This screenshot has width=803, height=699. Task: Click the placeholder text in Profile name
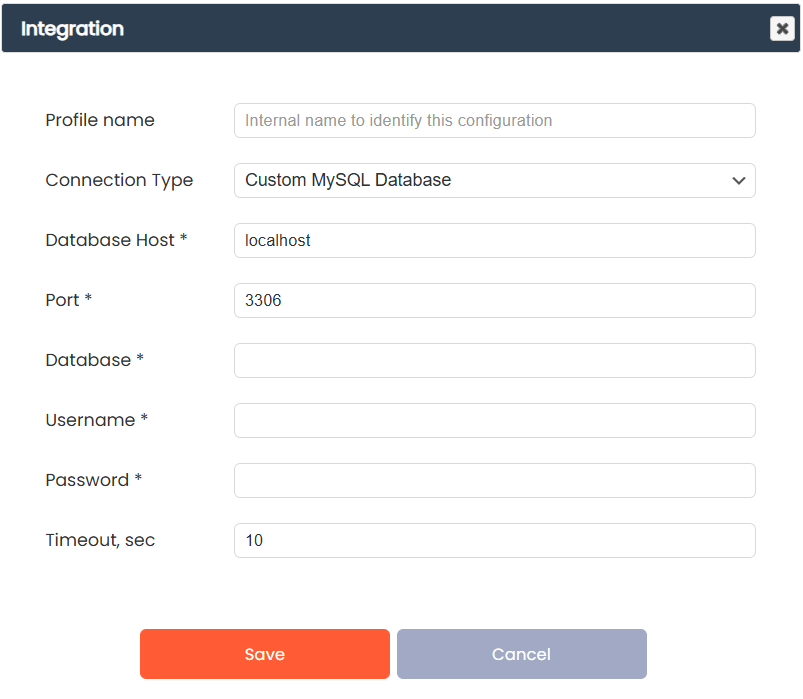point(392,120)
